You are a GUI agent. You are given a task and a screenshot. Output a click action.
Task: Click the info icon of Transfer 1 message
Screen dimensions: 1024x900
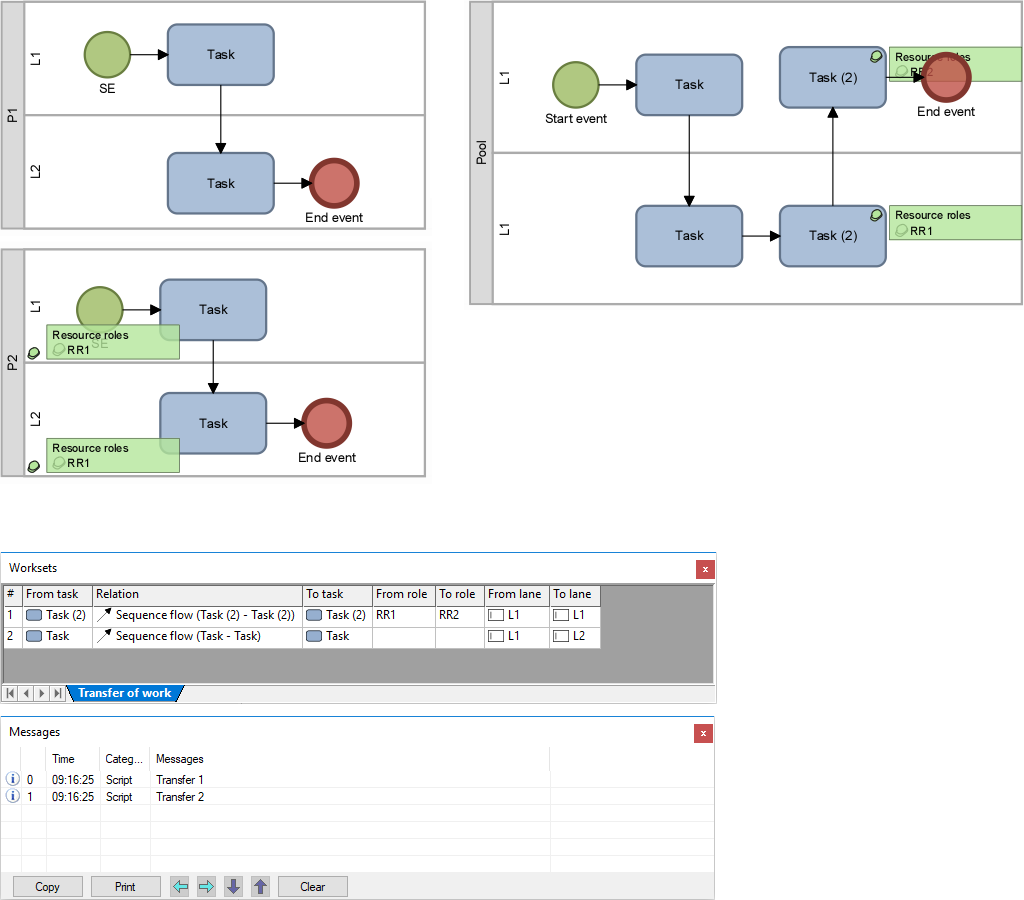click(x=13, y=779)
